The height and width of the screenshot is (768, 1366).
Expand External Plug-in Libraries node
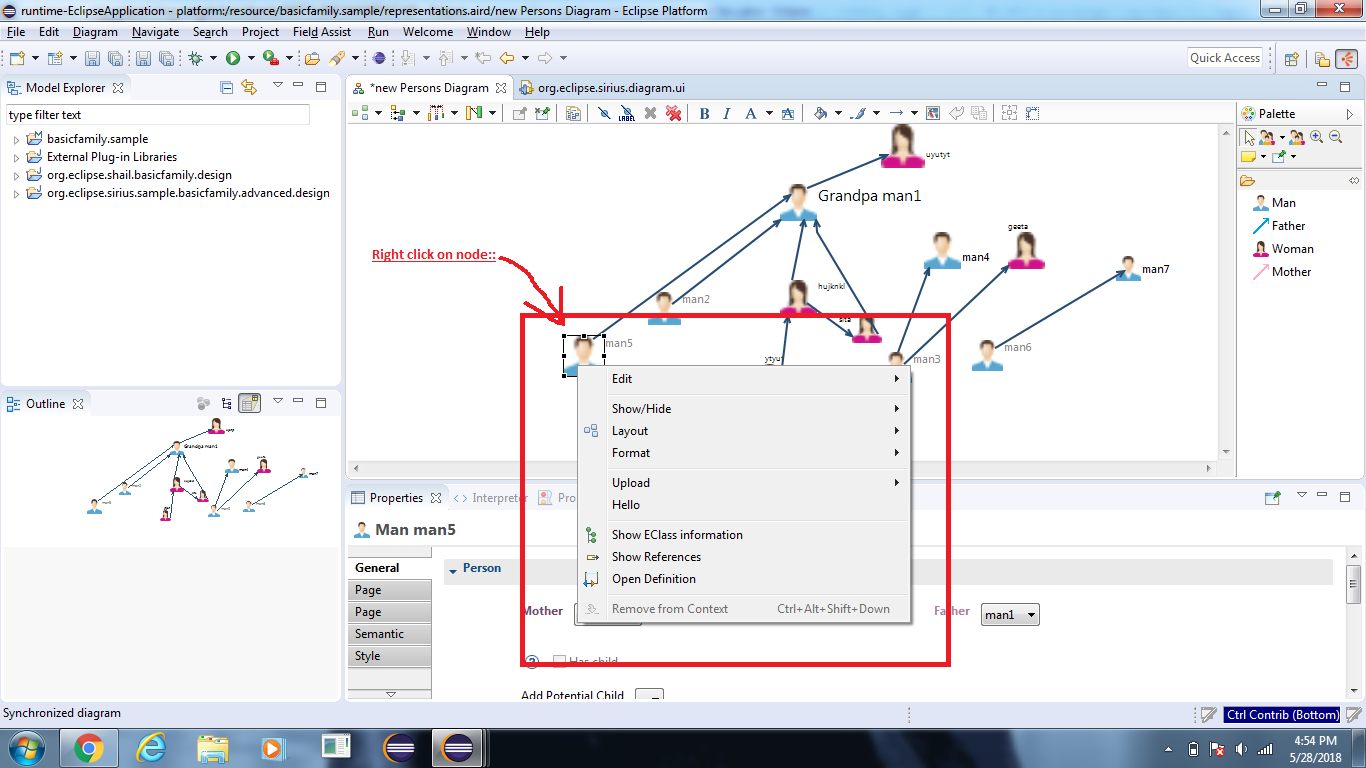[x=17, y=158]
